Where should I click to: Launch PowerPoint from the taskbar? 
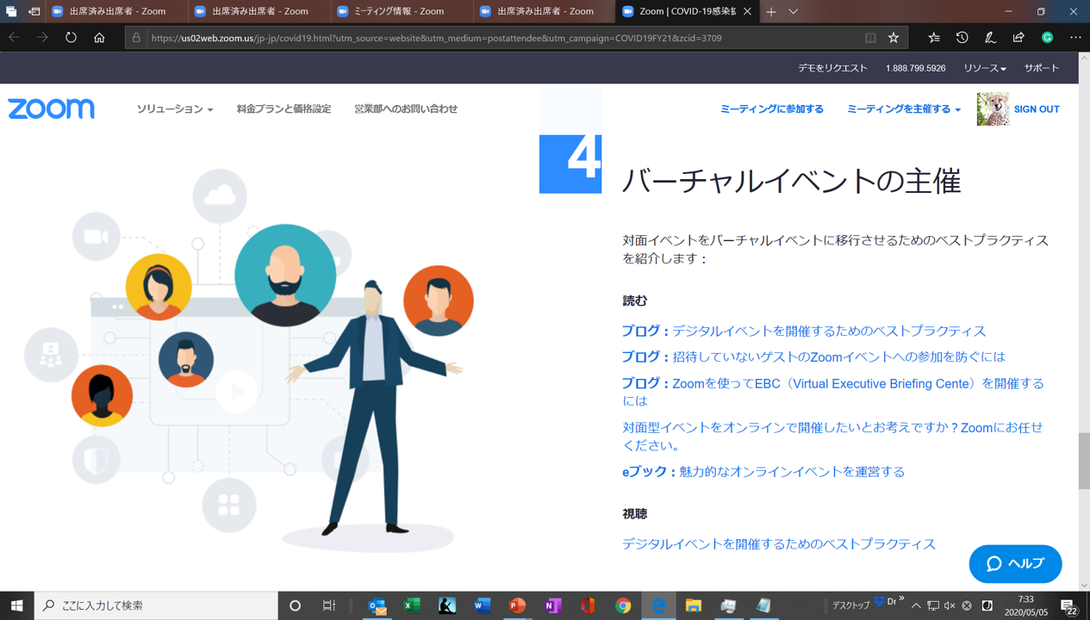click(517, 605)
